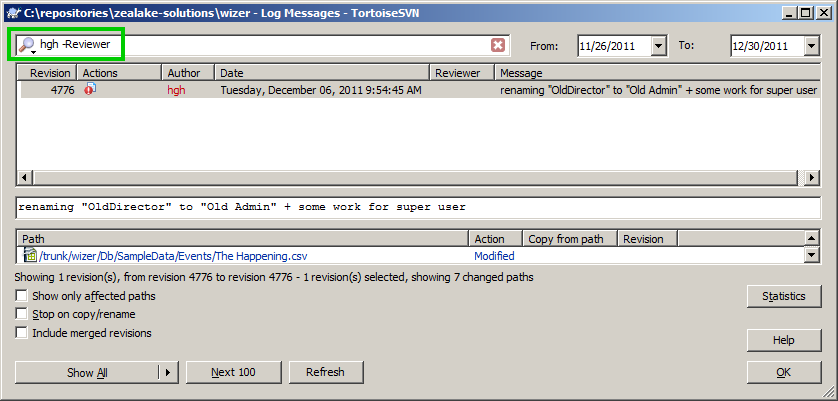
Task: Click the Show All button
Action: coord(87,373)
